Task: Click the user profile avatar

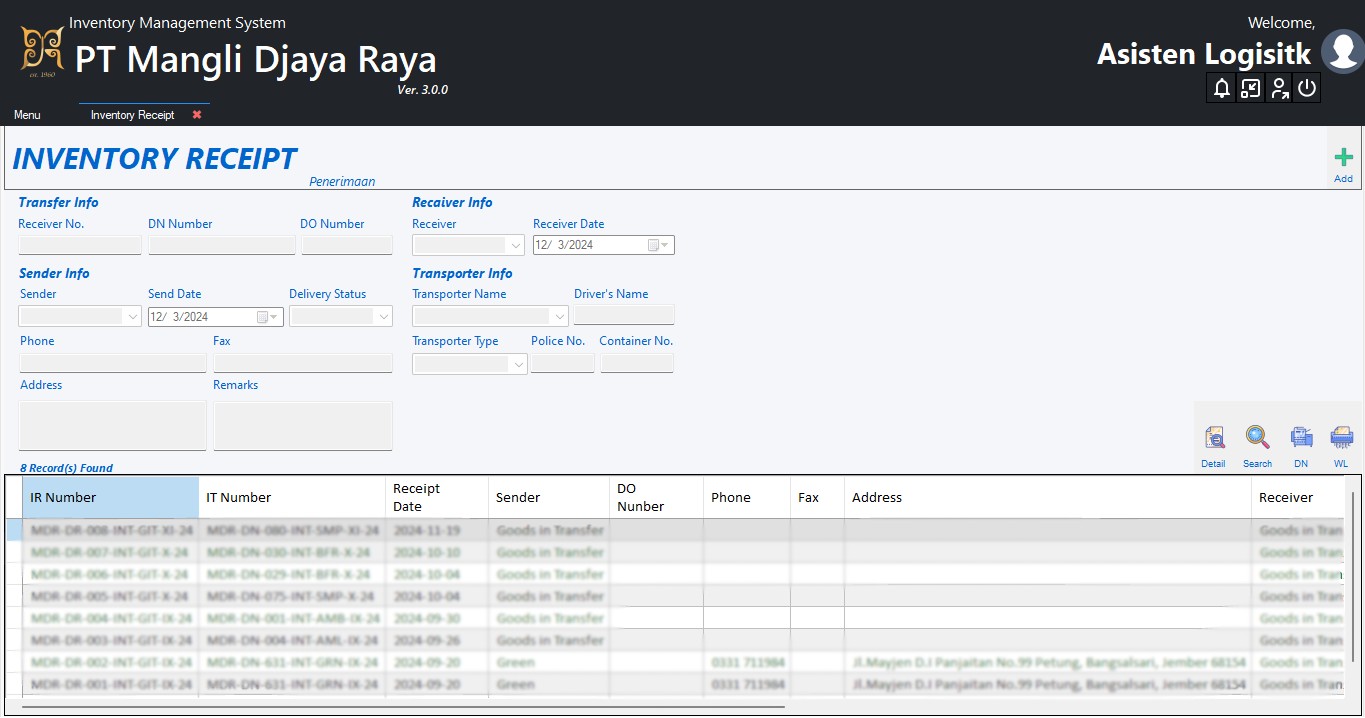Action: (x=1342, y=52)
